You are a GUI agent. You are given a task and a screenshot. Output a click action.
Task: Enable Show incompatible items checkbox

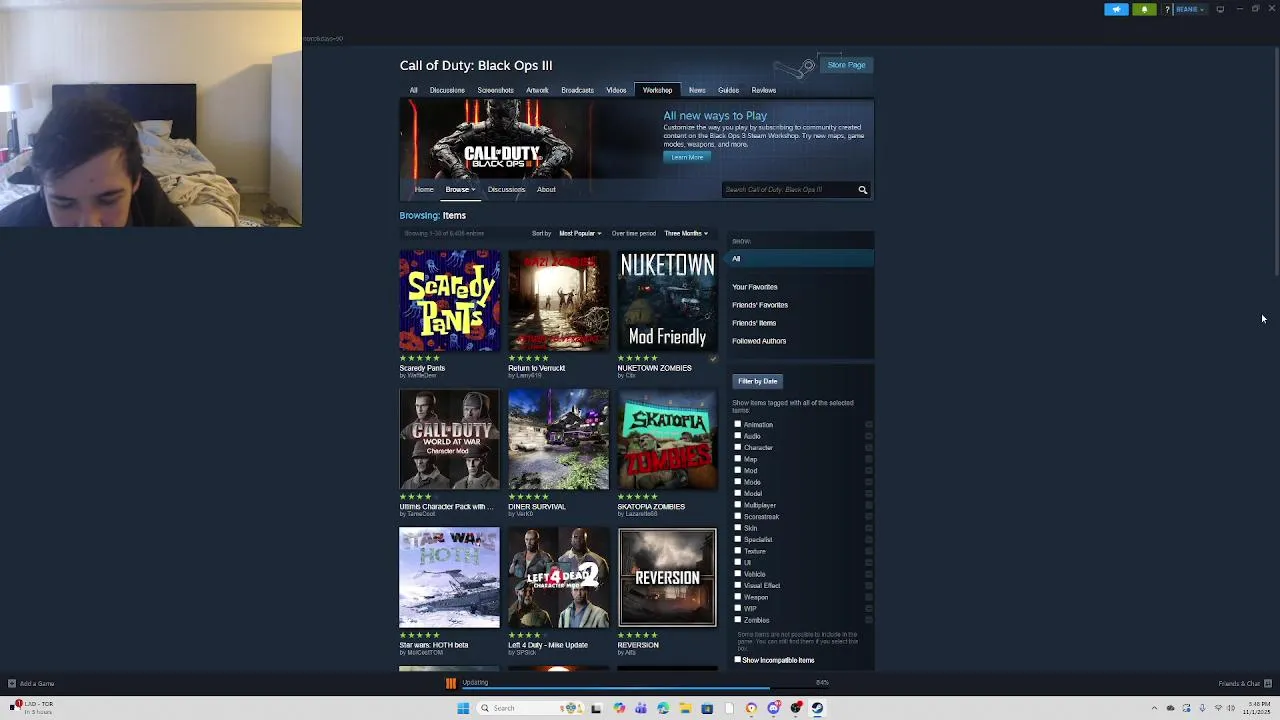coord(738,660)
